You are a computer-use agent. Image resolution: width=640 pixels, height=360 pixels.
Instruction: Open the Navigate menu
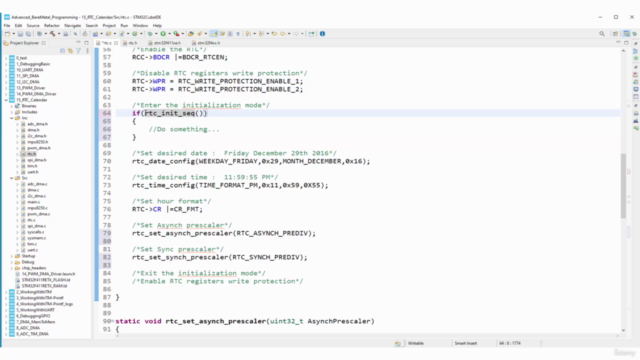click(x=73, y=25)
